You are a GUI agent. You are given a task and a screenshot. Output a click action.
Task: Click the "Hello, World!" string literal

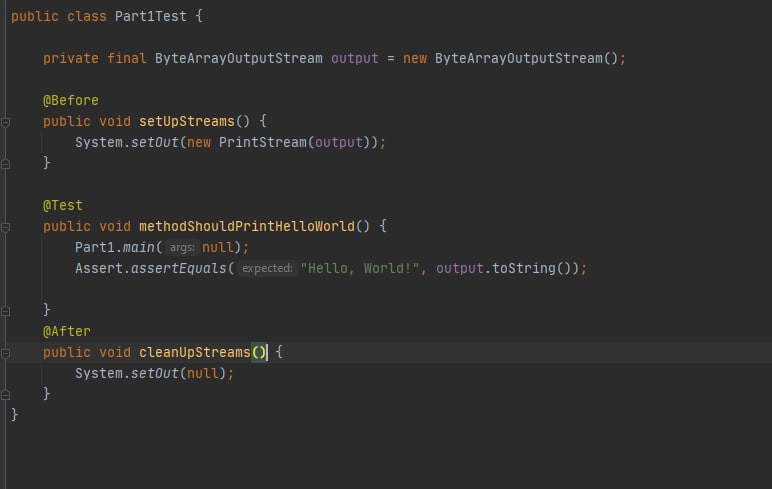pyautogui.click(x=359, y=268)
